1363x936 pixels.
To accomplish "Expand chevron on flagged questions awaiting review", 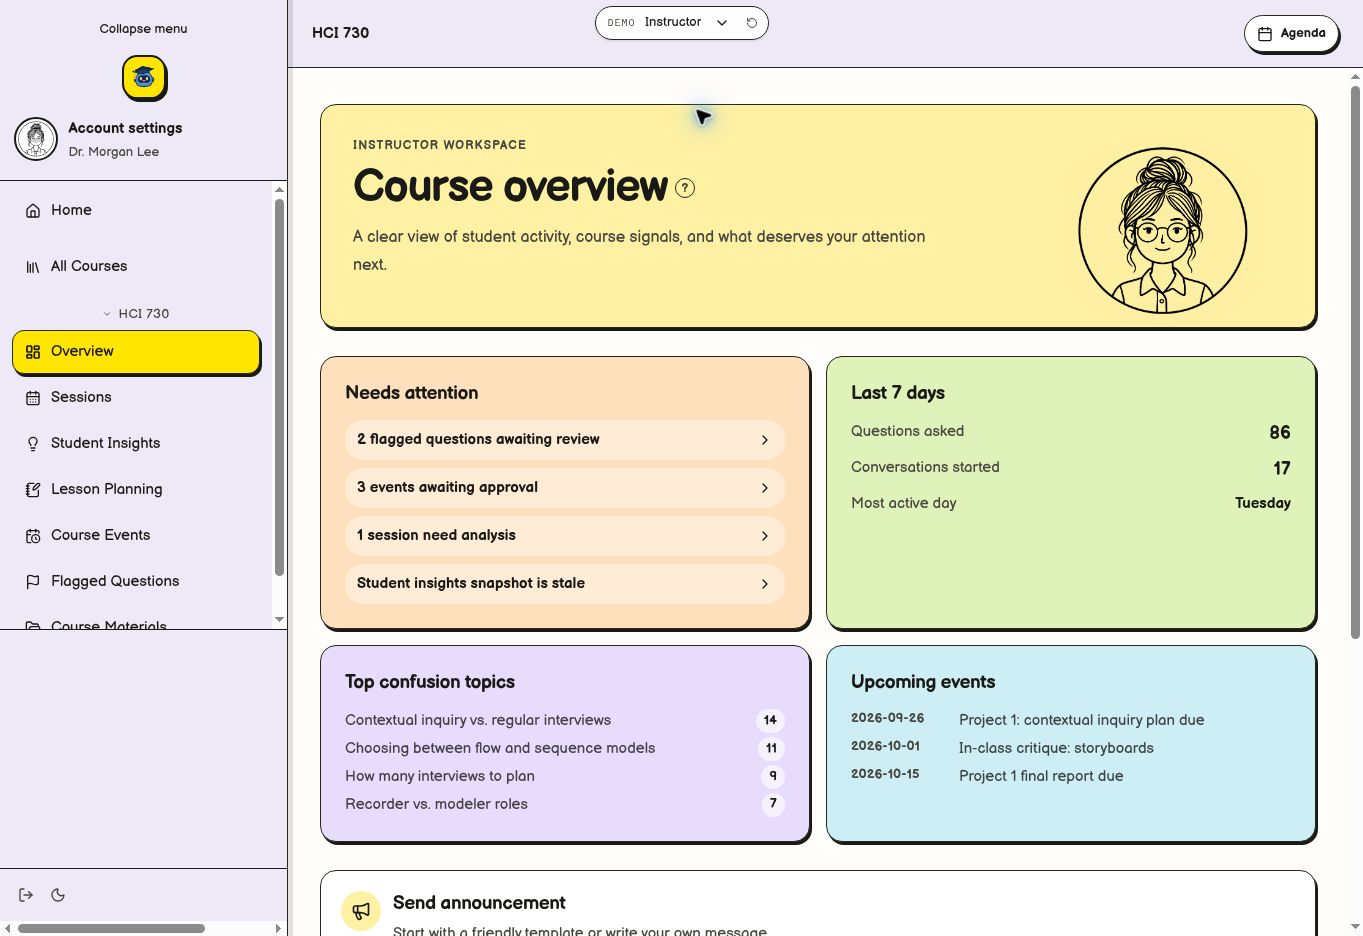I will click(x=765, y=440).
